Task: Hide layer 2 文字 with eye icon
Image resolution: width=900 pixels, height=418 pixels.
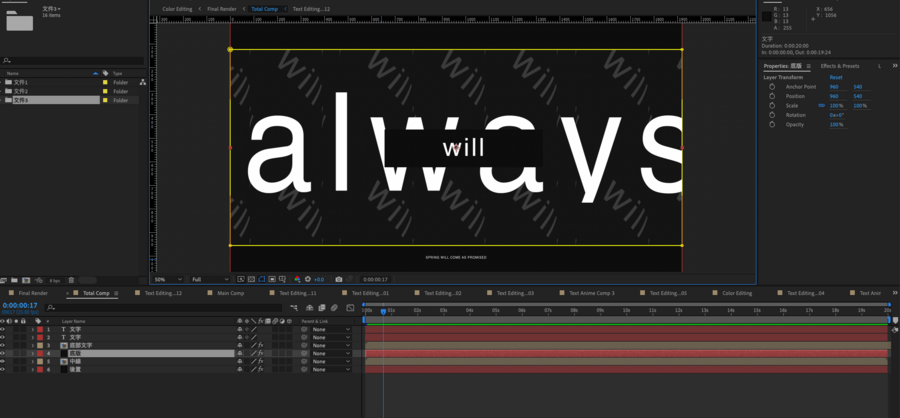Action: (x=2, y=337)
